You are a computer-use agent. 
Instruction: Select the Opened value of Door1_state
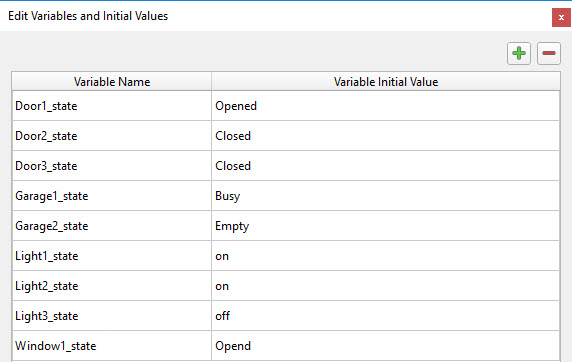point(386,106)
